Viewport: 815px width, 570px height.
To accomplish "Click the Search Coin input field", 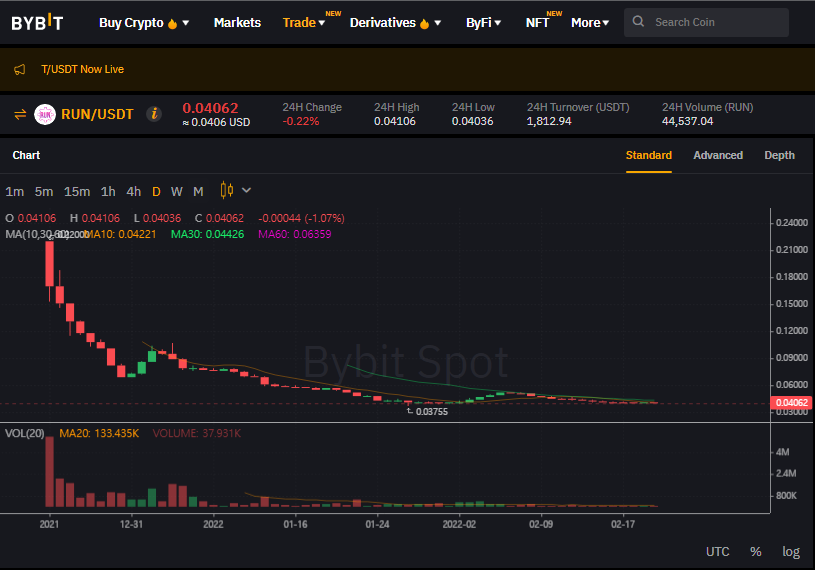I will coord(706,22).
